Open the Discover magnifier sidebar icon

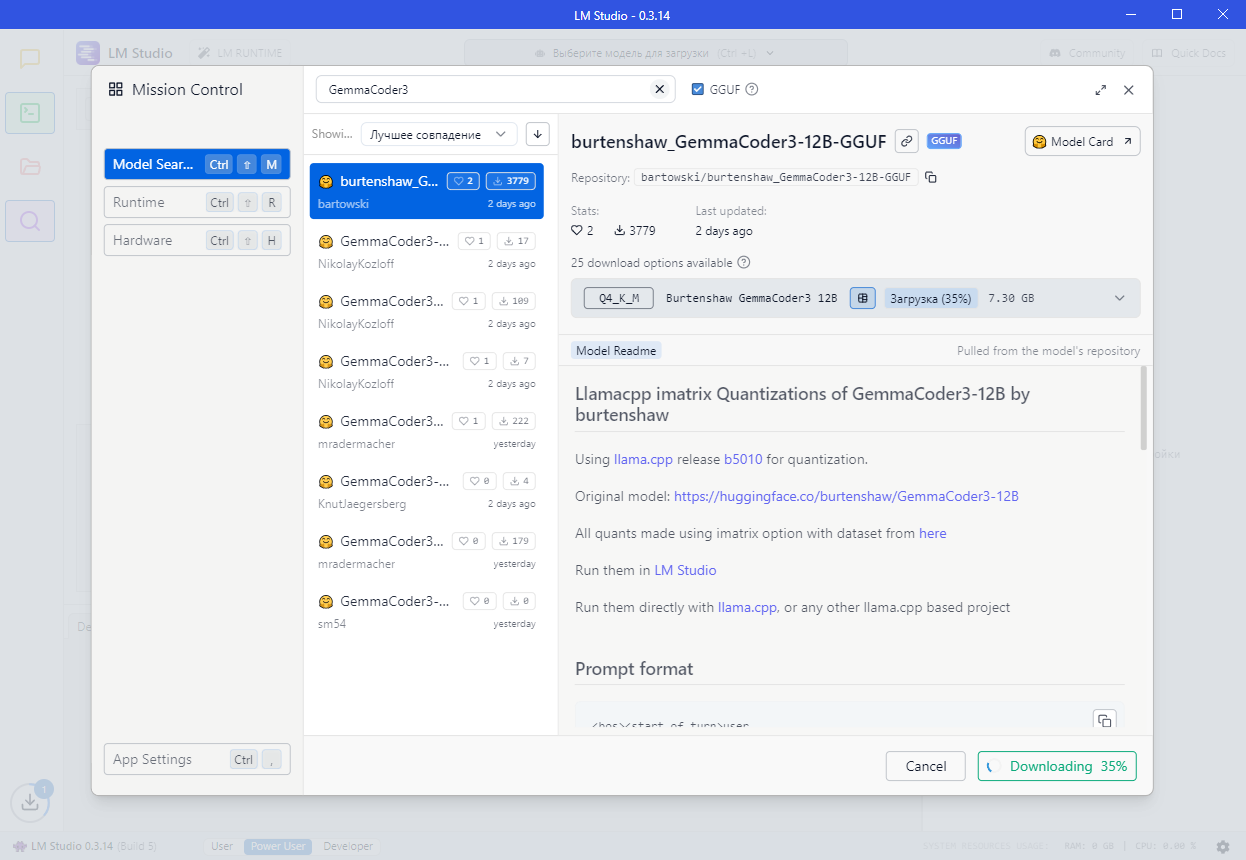30,221
